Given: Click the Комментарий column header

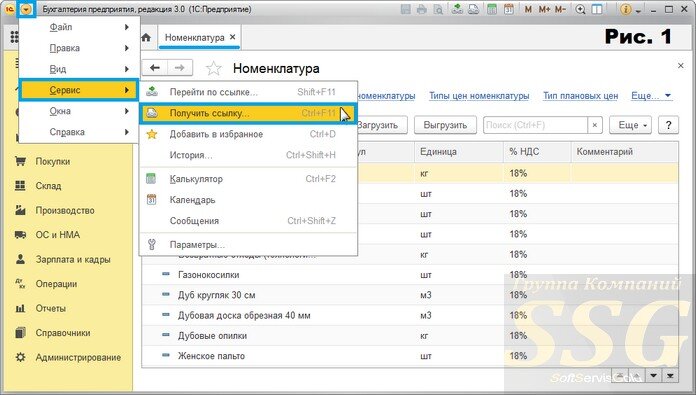Looking at the screenshot, I should click(624, 152).
